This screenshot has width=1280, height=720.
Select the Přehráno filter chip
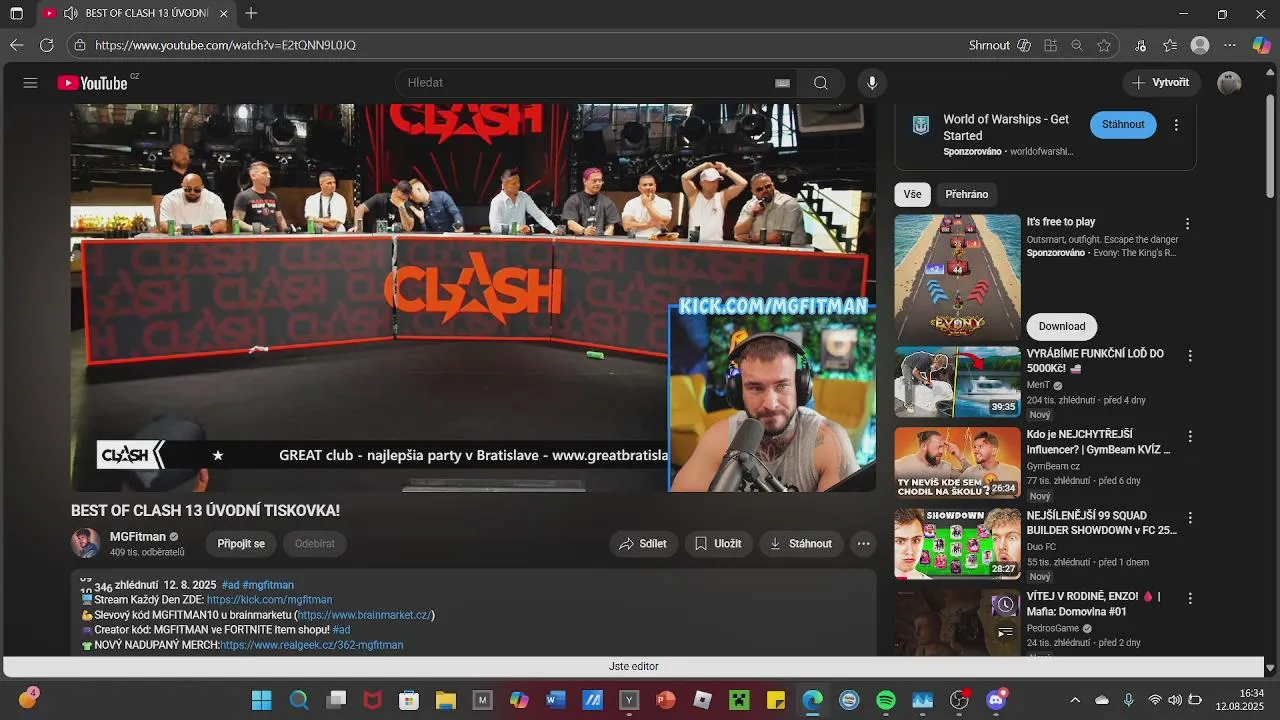coord(967,195)
